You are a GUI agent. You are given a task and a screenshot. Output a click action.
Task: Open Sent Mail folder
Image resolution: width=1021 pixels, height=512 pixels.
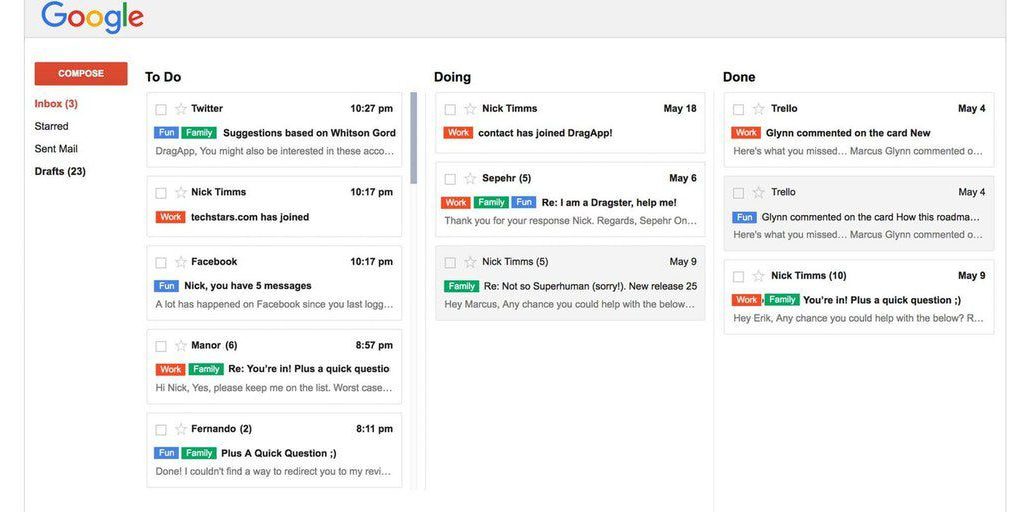(56, 149)
